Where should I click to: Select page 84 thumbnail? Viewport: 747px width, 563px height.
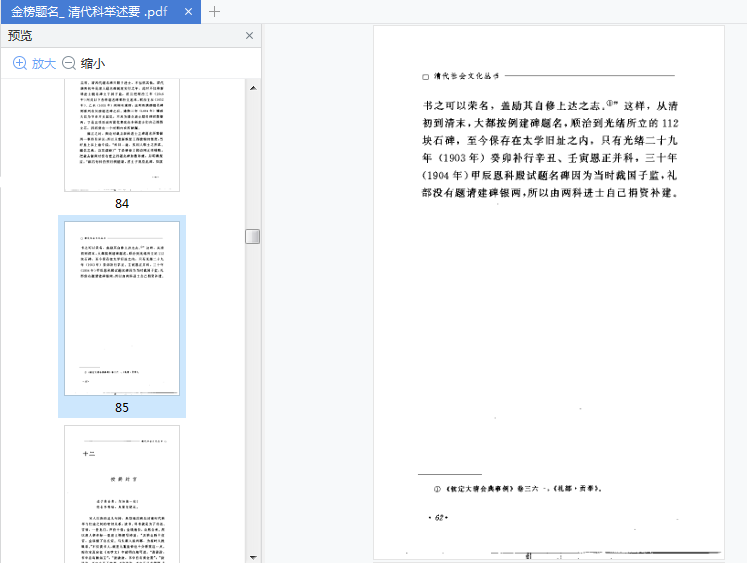122,135
